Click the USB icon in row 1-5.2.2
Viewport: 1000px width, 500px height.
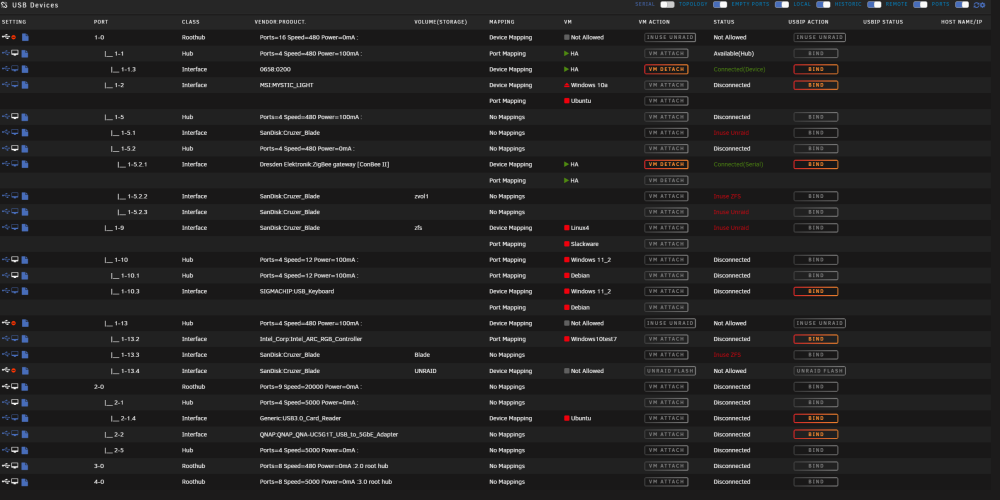pyautogui.click(x=6, y=196)
